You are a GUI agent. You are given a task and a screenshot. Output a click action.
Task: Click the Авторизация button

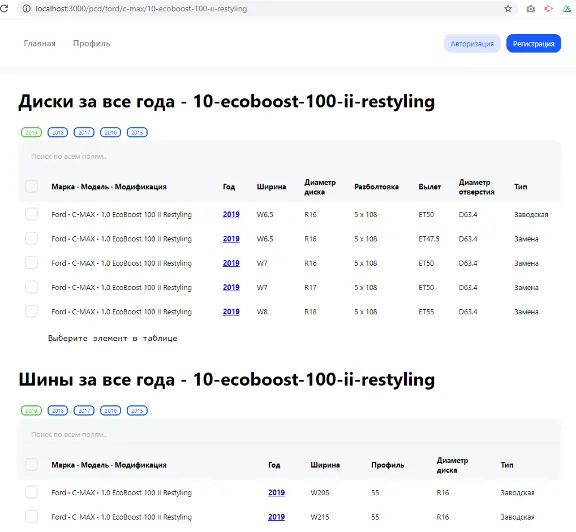(x=472, y=44)
